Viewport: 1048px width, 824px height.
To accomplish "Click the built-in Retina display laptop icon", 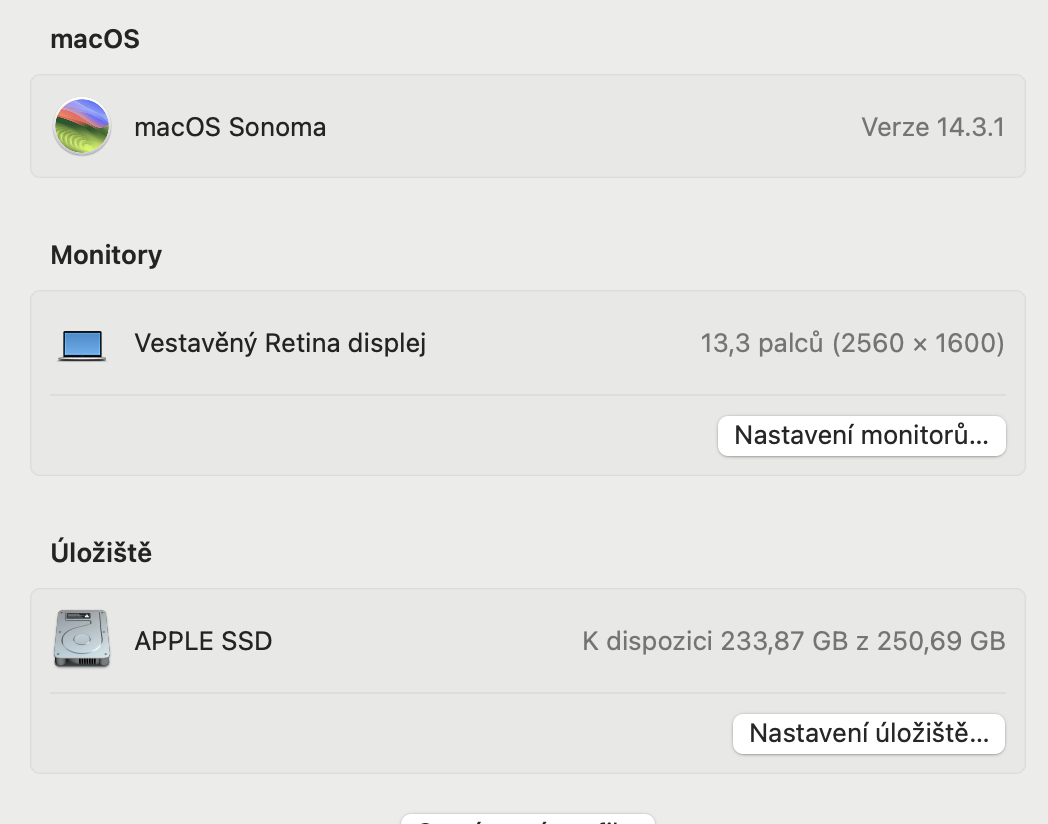I will pyautogui.click(x=82, y=345).
